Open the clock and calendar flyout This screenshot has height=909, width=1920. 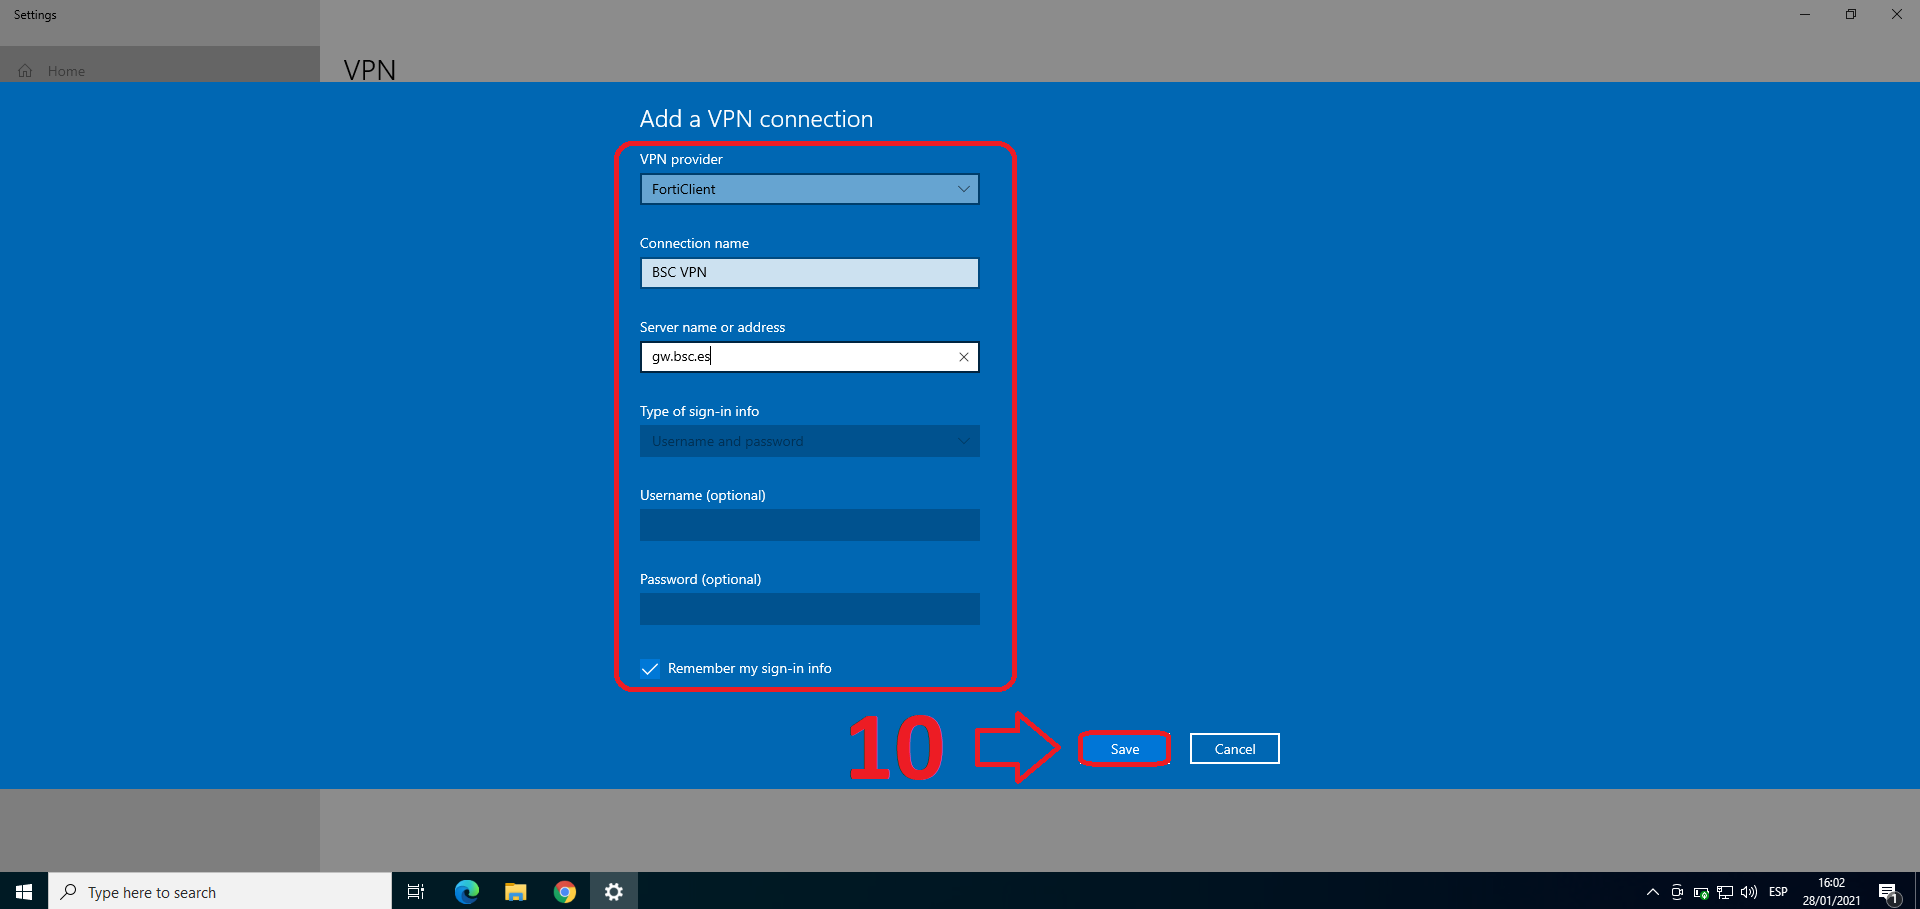[1831, 892]
